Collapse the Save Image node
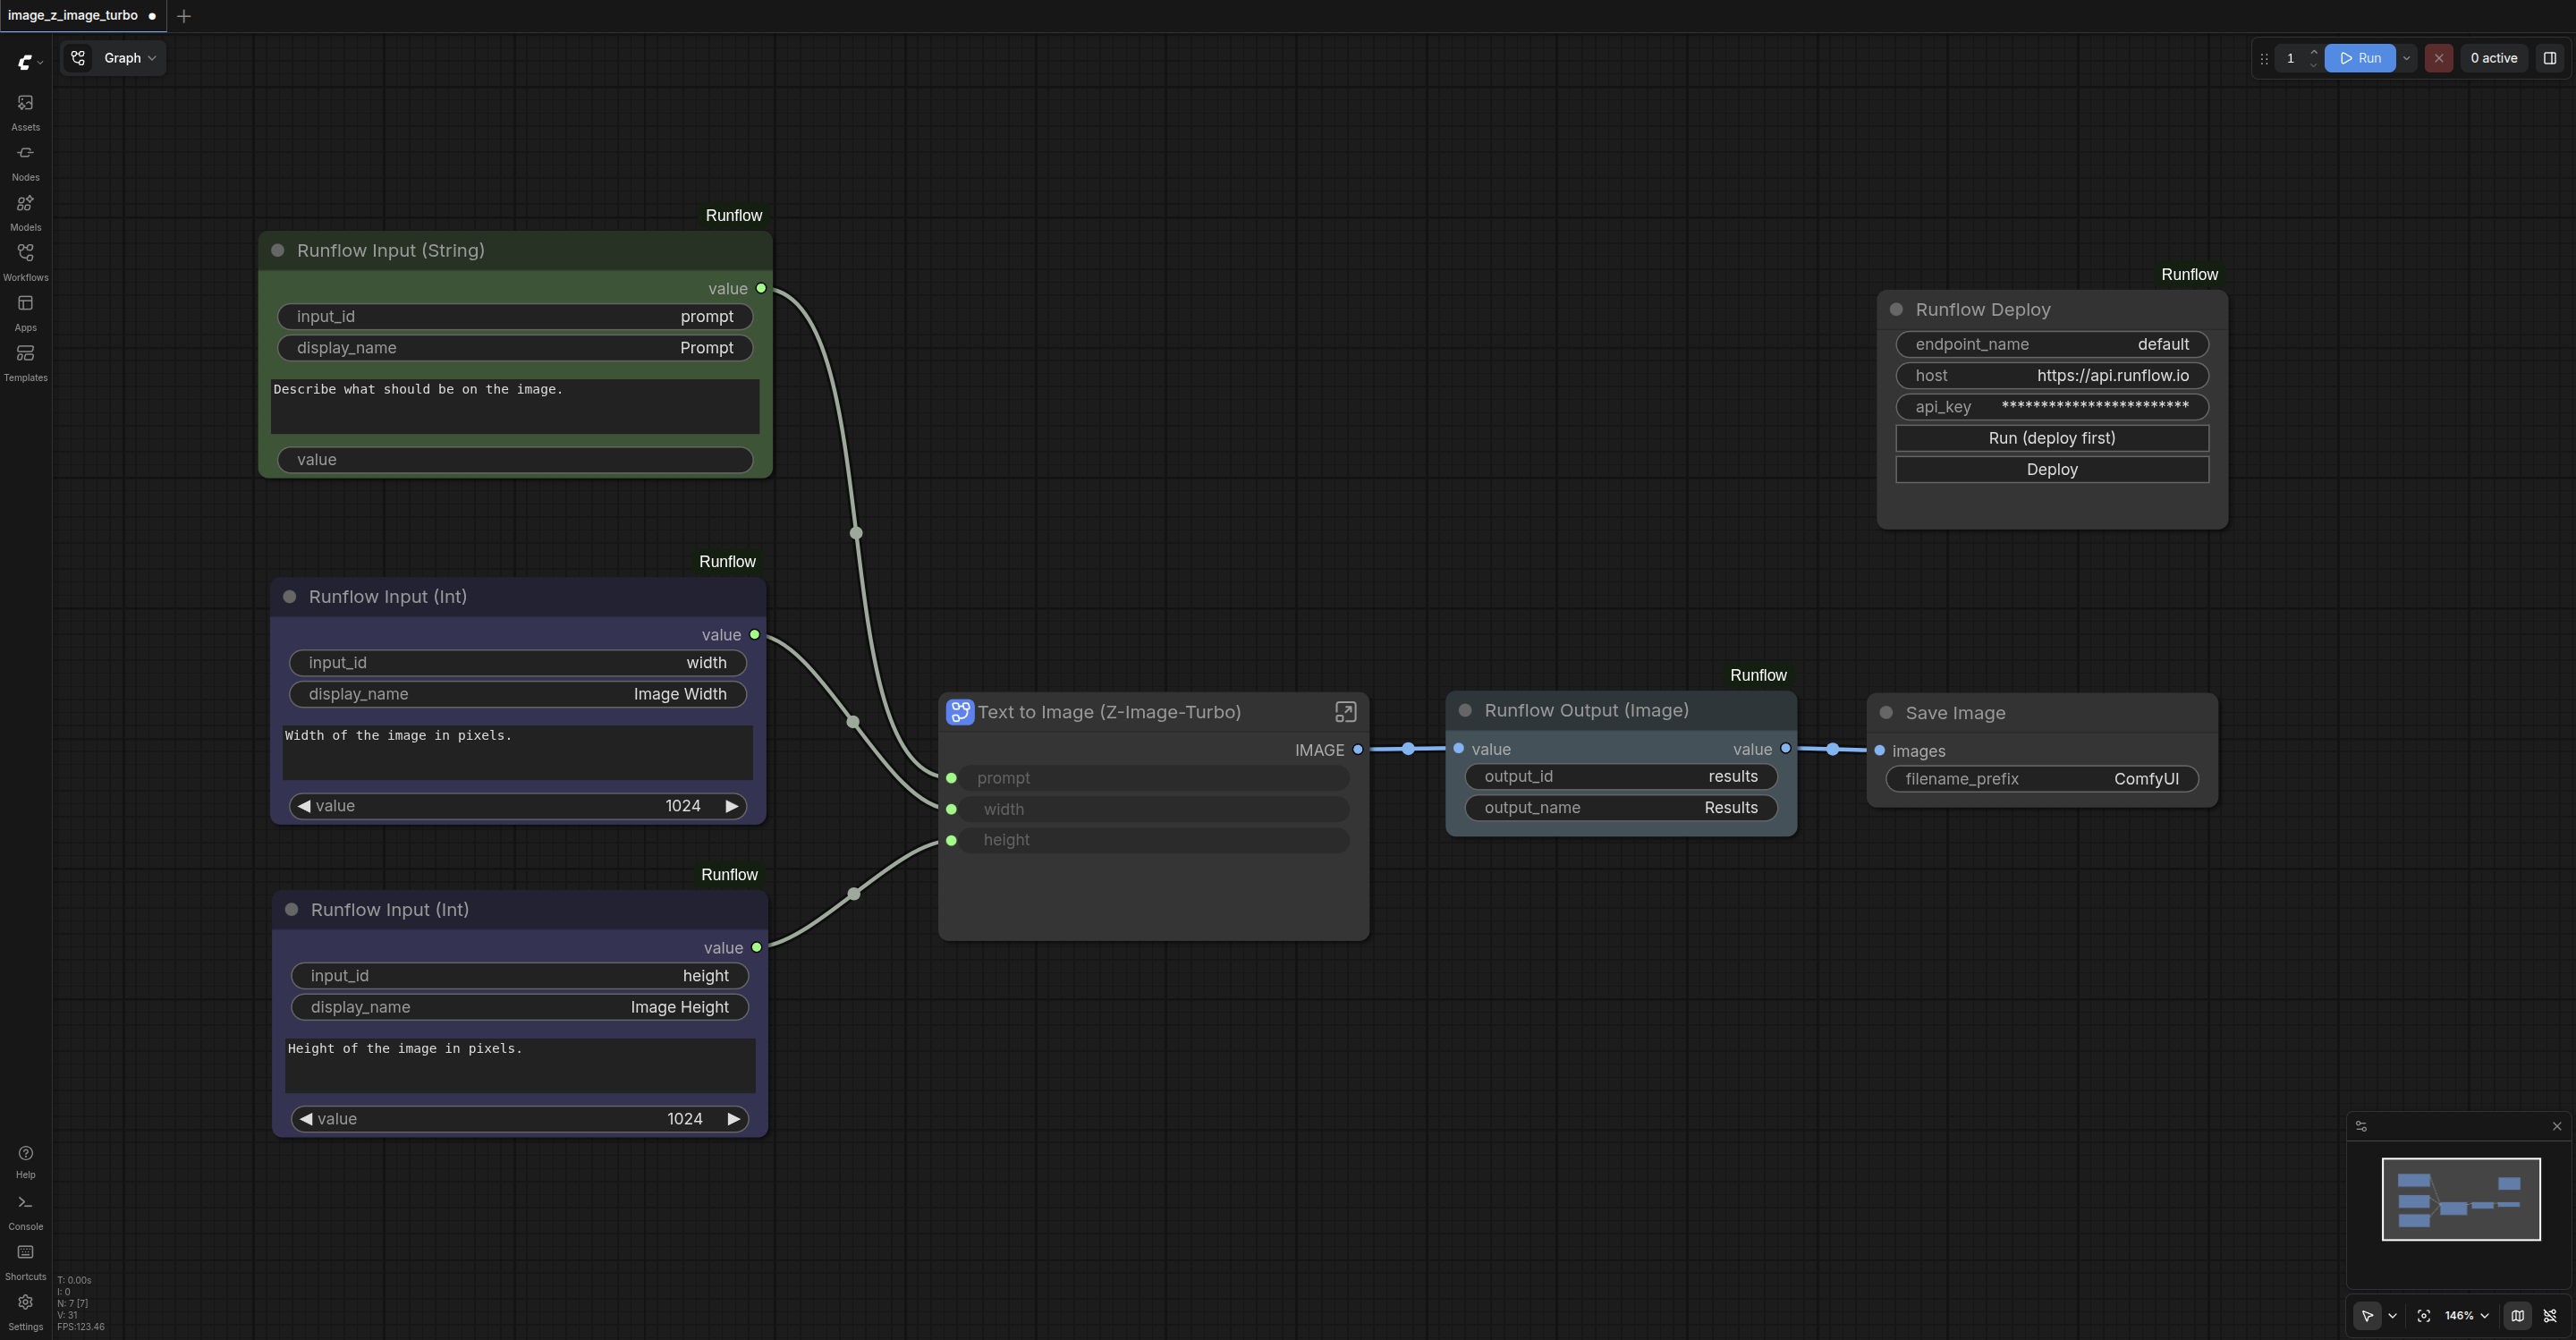The height and width of the screenshot is (1340, 2576). click(x=1886, y=713)
